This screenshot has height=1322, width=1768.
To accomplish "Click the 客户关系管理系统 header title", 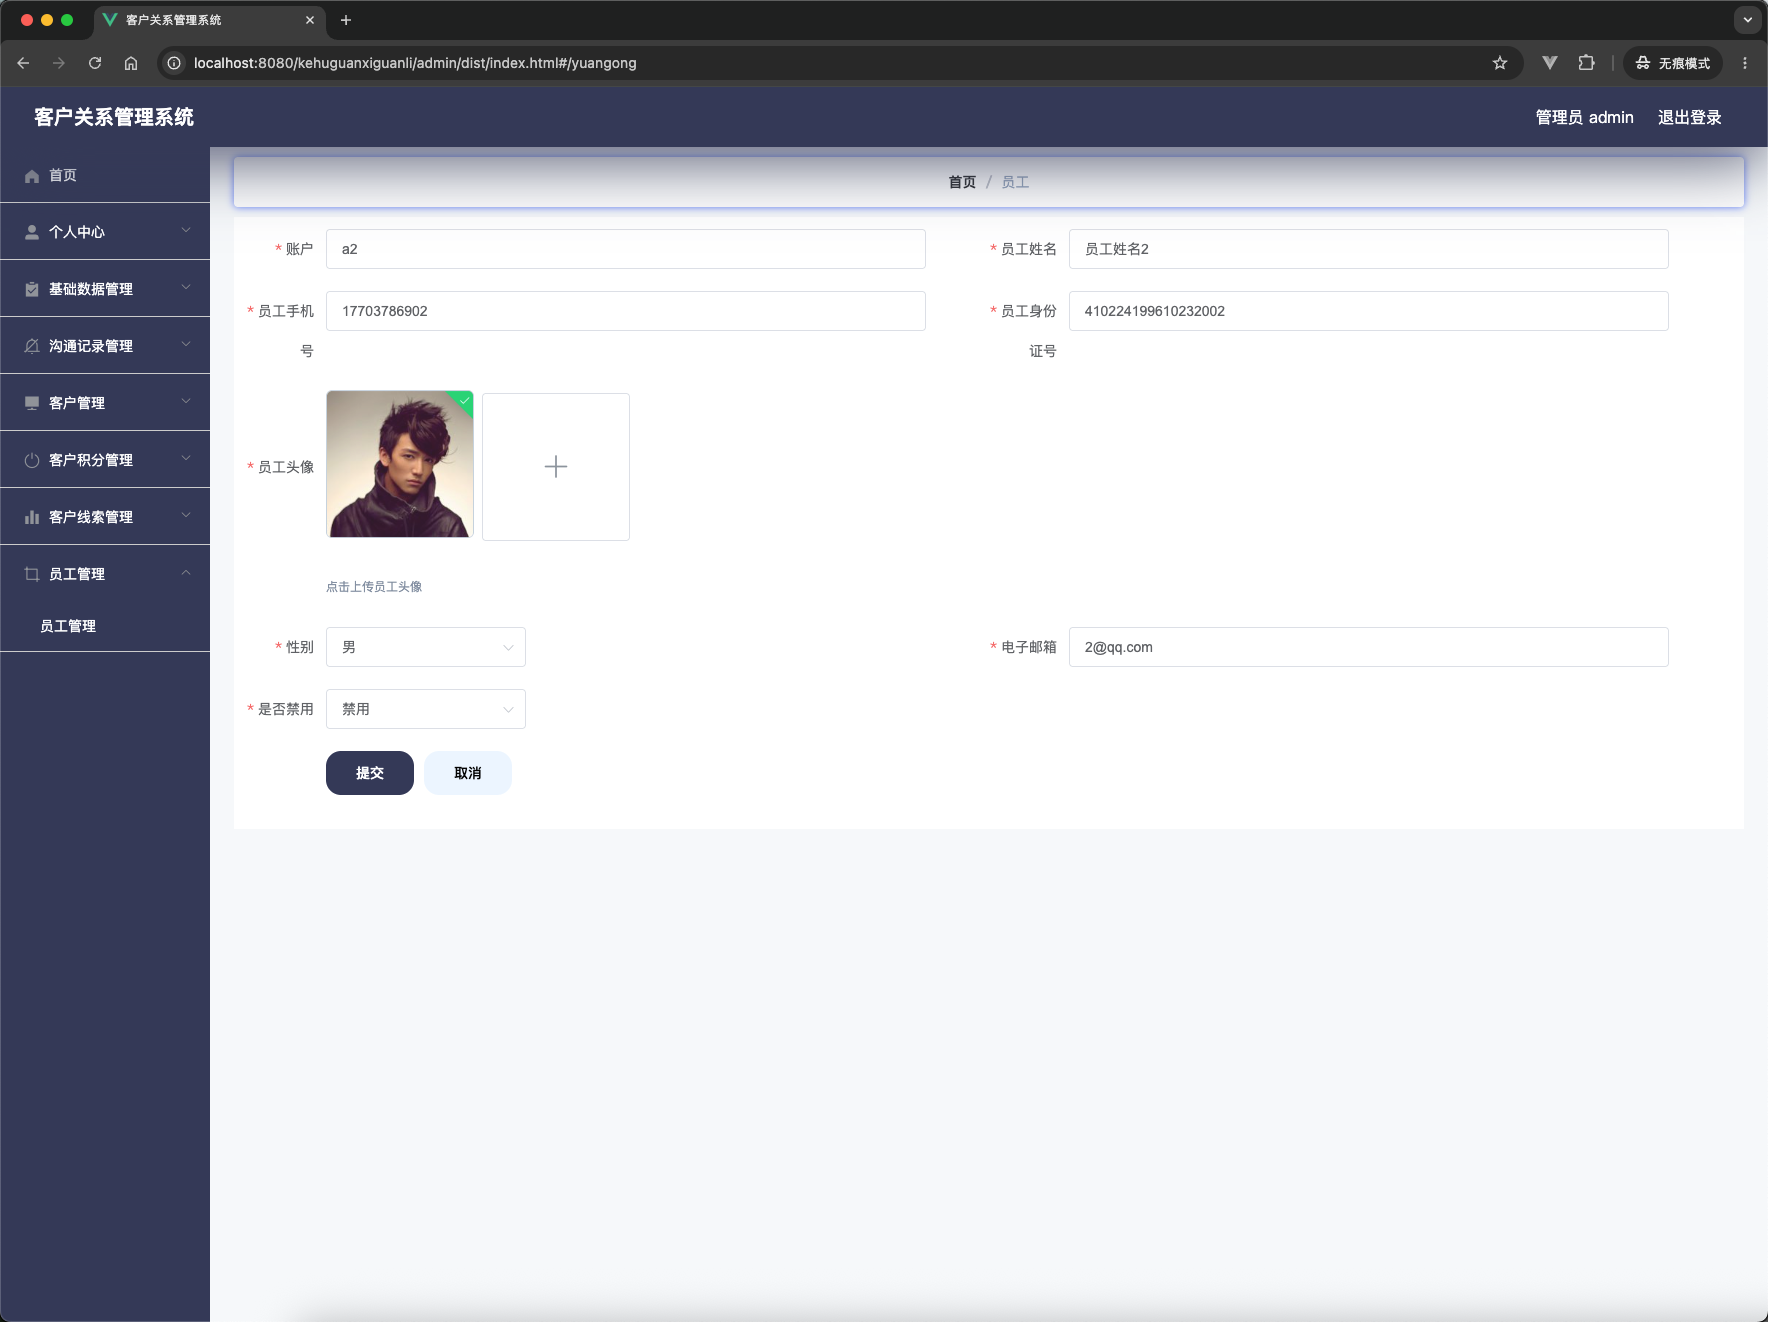I will [x=114, y=117].
